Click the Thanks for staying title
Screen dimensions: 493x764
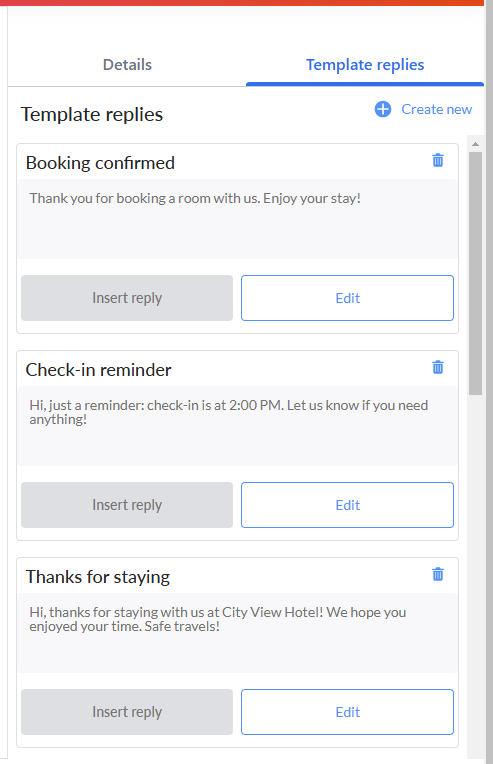[x=98, y=577]
